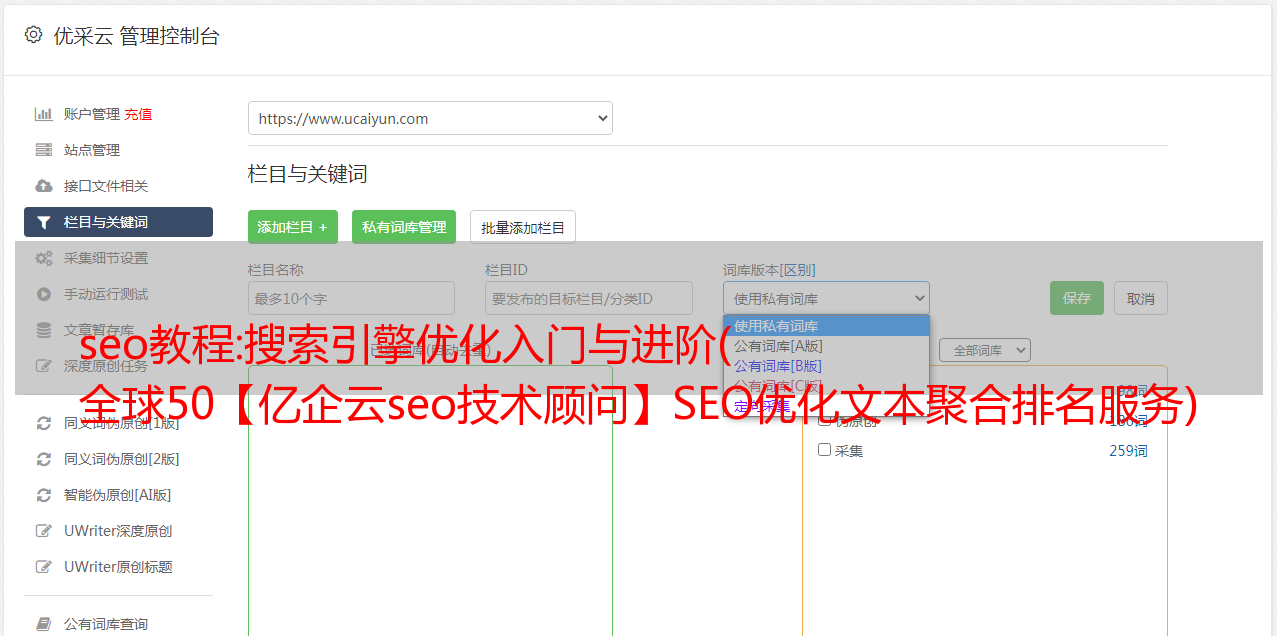
Task: Click the refresh icon for 同义词伪原创[1版]
Action: coord(44,423)
